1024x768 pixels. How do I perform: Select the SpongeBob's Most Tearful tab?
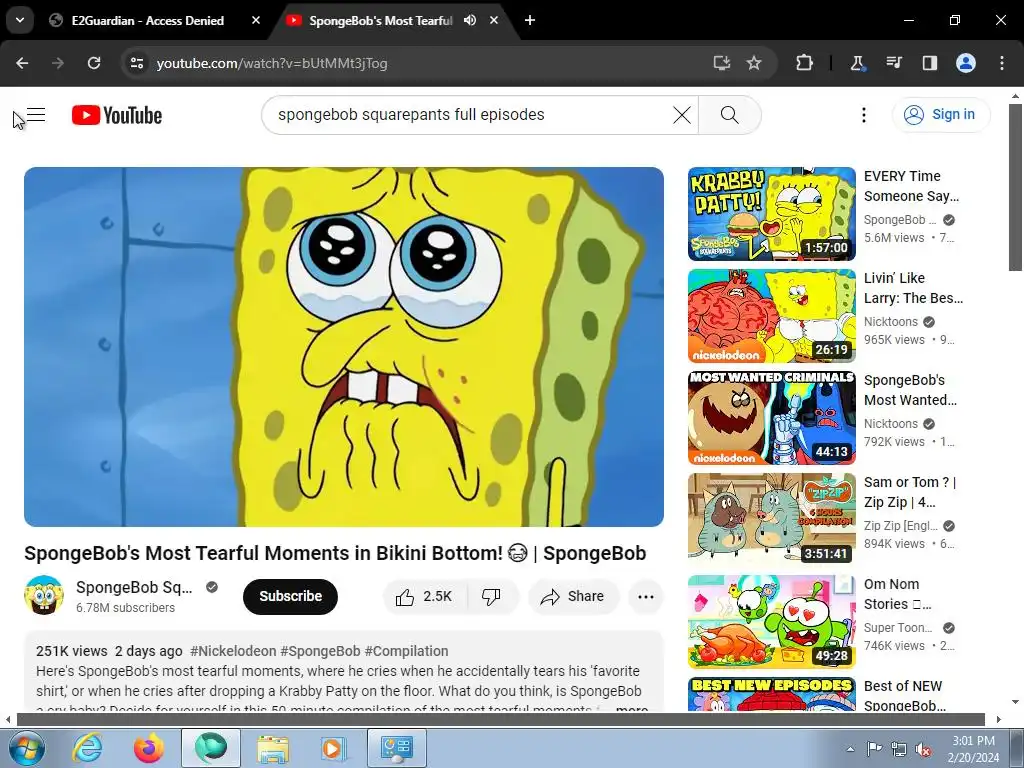tap(381, 20)
